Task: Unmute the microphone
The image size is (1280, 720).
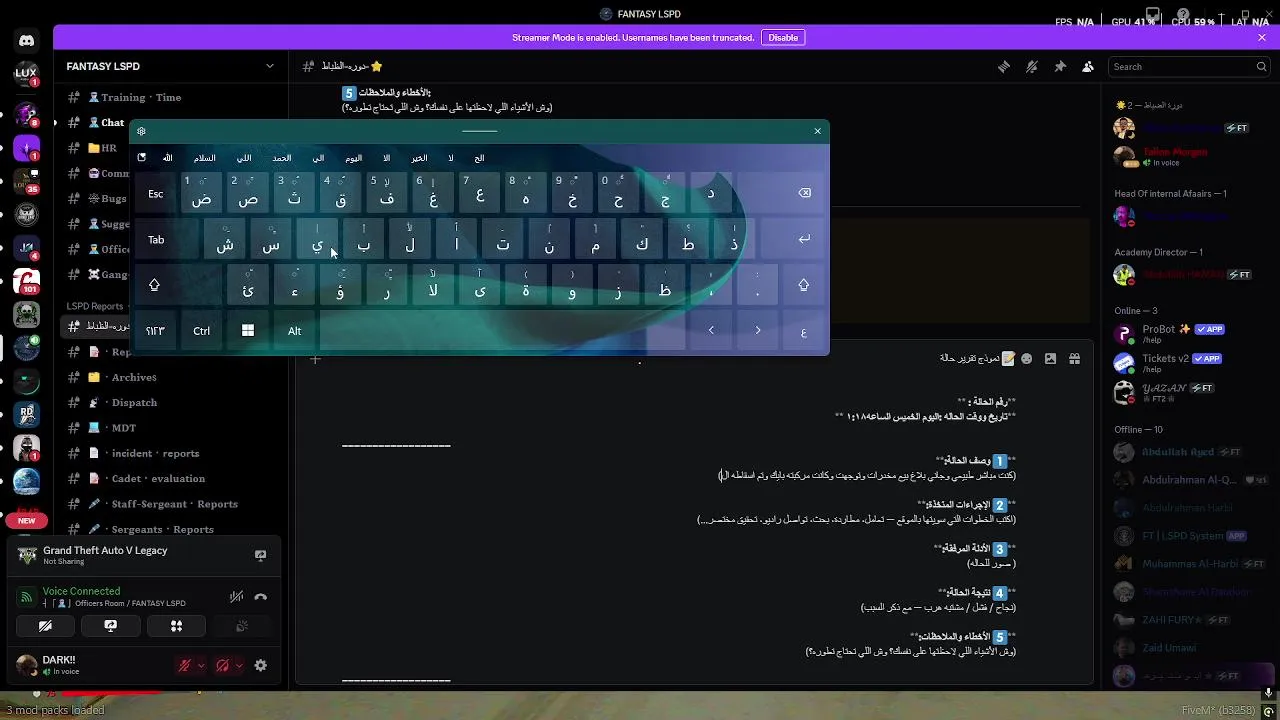Action: 185,665
